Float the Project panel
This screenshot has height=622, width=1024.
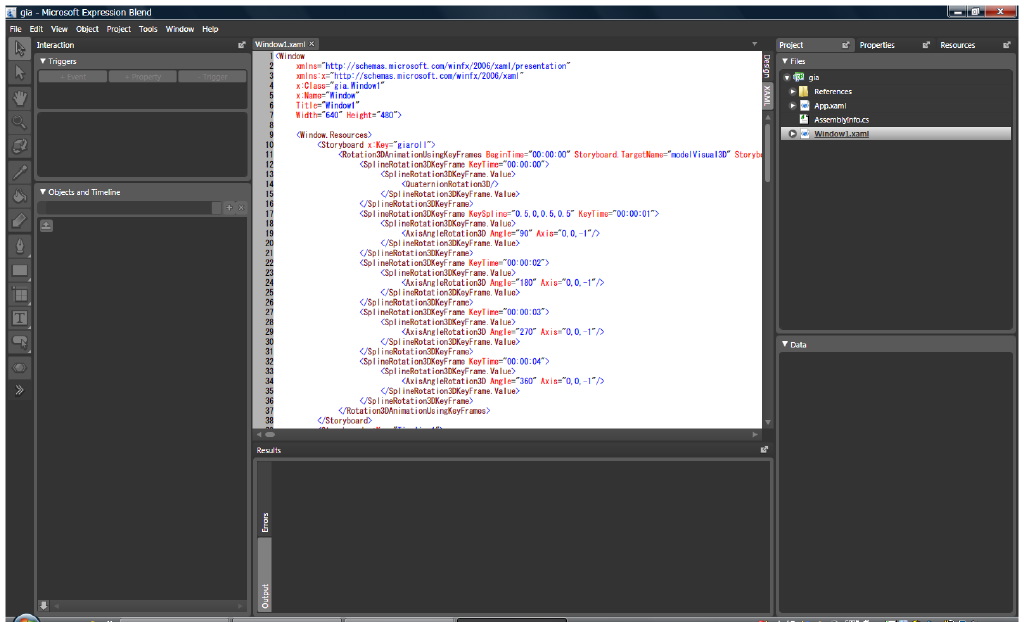tap(846, 45)
